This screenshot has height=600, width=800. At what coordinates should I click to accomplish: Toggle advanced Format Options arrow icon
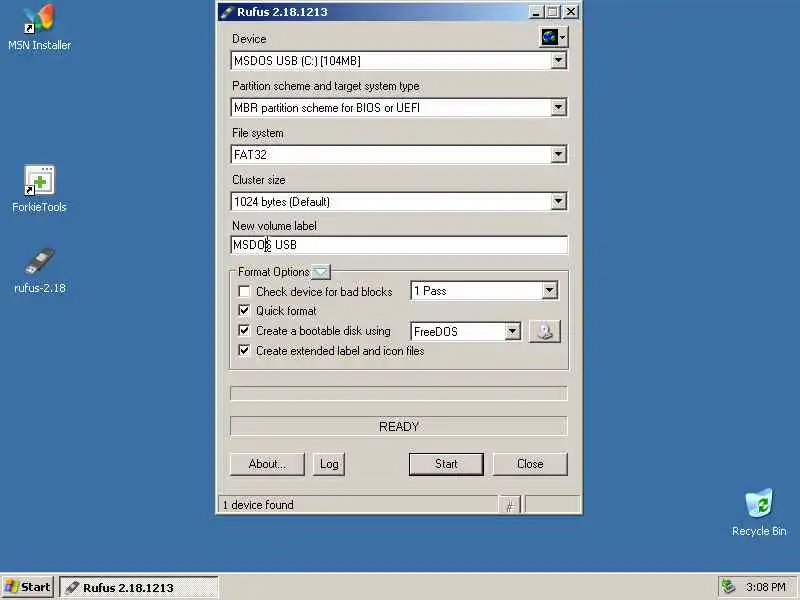tap(321, 272)
